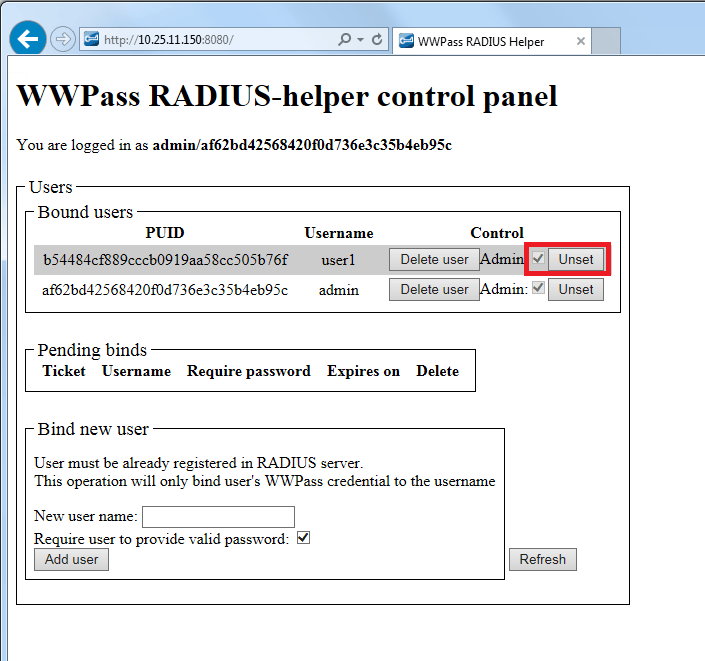Click the site icon in address bar

tap(92, 40)
